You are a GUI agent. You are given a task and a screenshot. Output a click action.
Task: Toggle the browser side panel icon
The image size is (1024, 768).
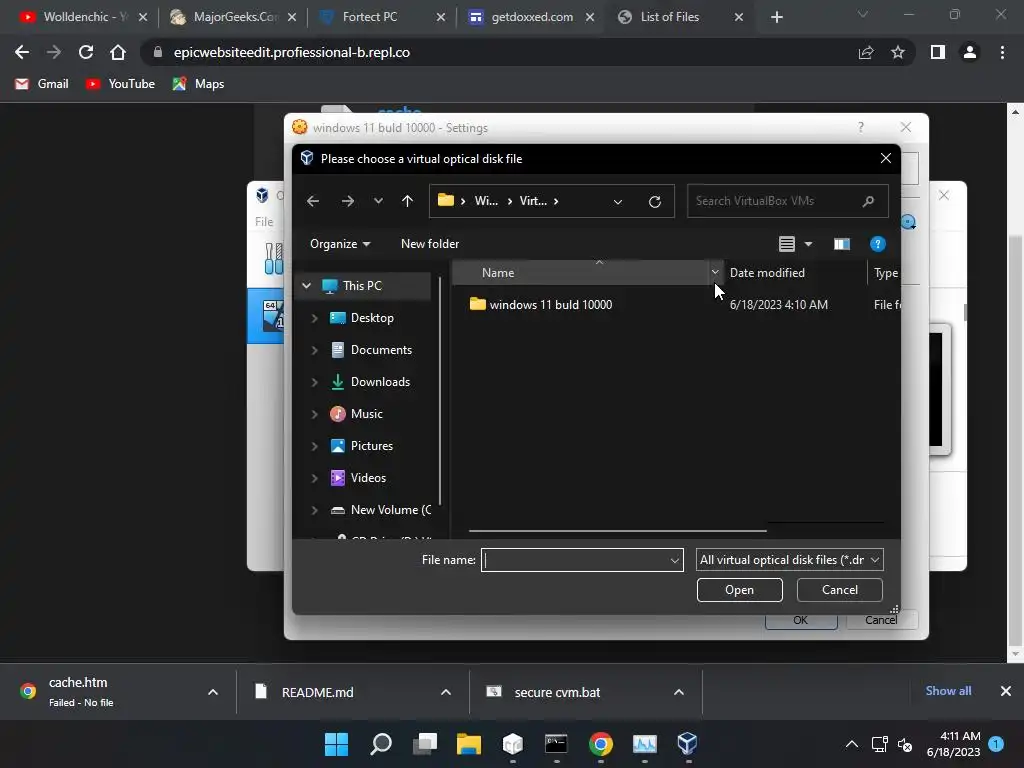pos(938,52)
